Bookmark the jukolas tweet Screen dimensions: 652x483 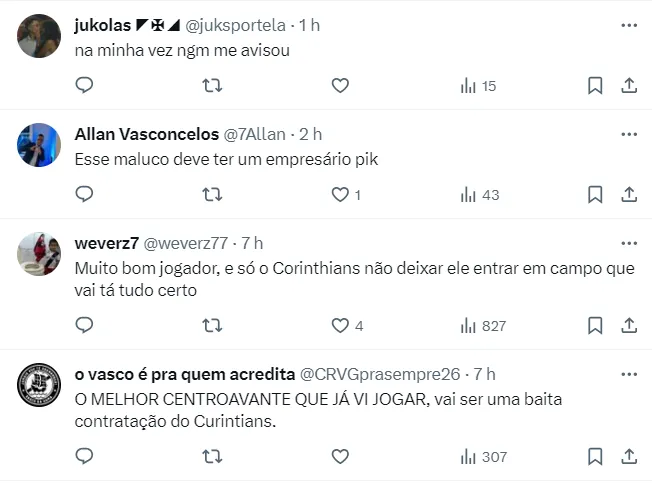[595, 86]
